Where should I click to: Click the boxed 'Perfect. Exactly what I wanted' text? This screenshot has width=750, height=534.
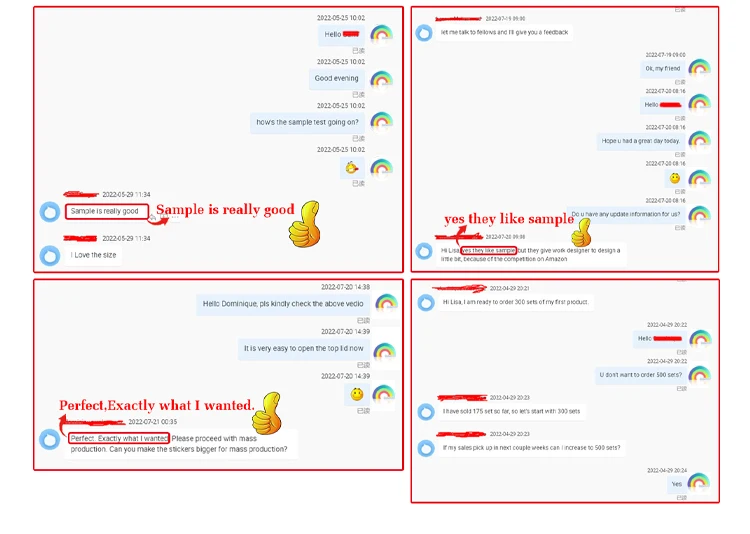tap(119, 438)
